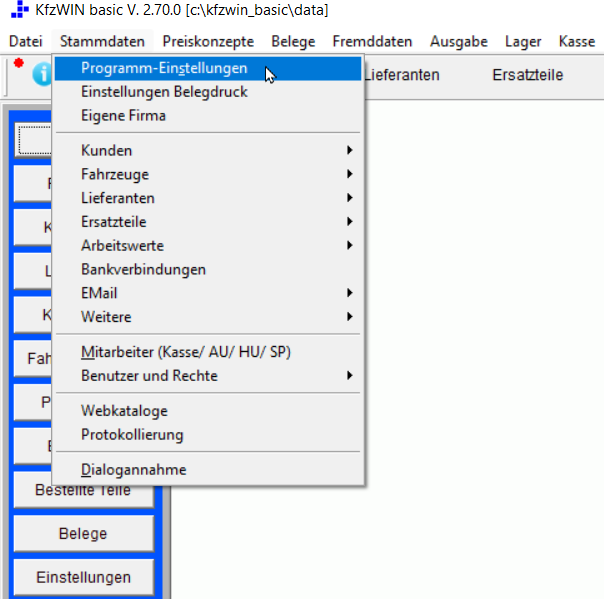This screenshot has height=599, width=604.
Task: Open Webkataloge menu entry
Action: tap(208, 411)
